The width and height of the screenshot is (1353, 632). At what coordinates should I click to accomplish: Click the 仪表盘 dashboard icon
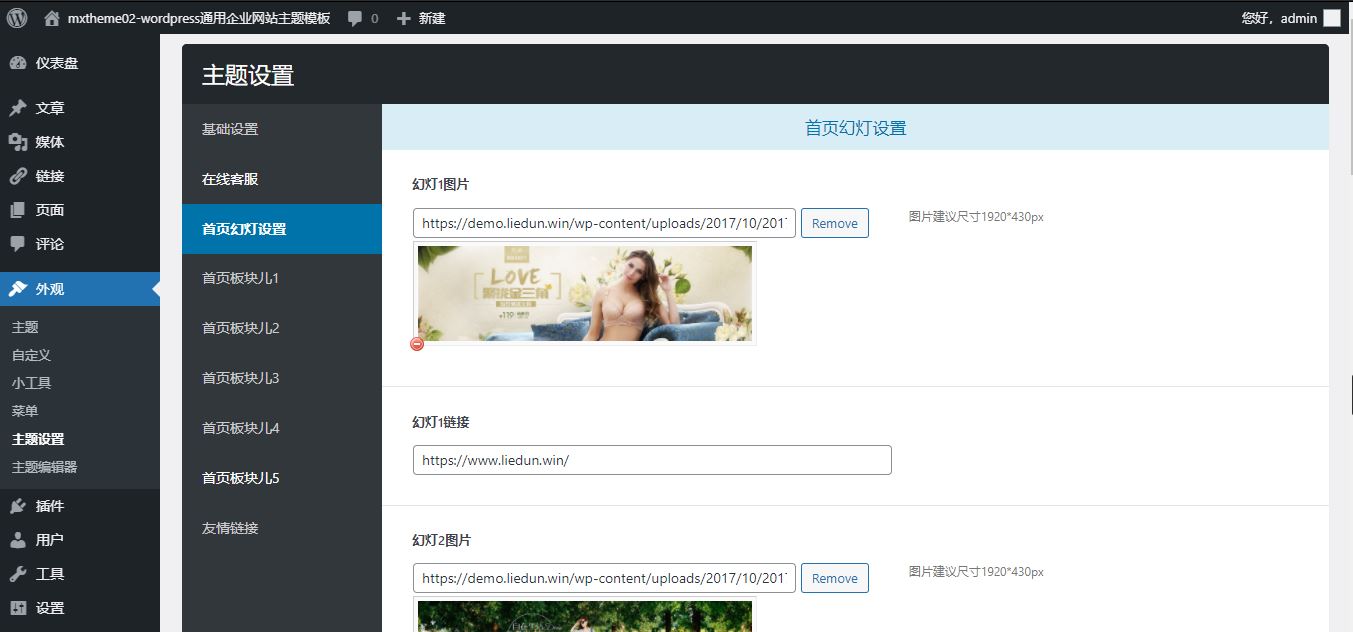pos(18,63)
